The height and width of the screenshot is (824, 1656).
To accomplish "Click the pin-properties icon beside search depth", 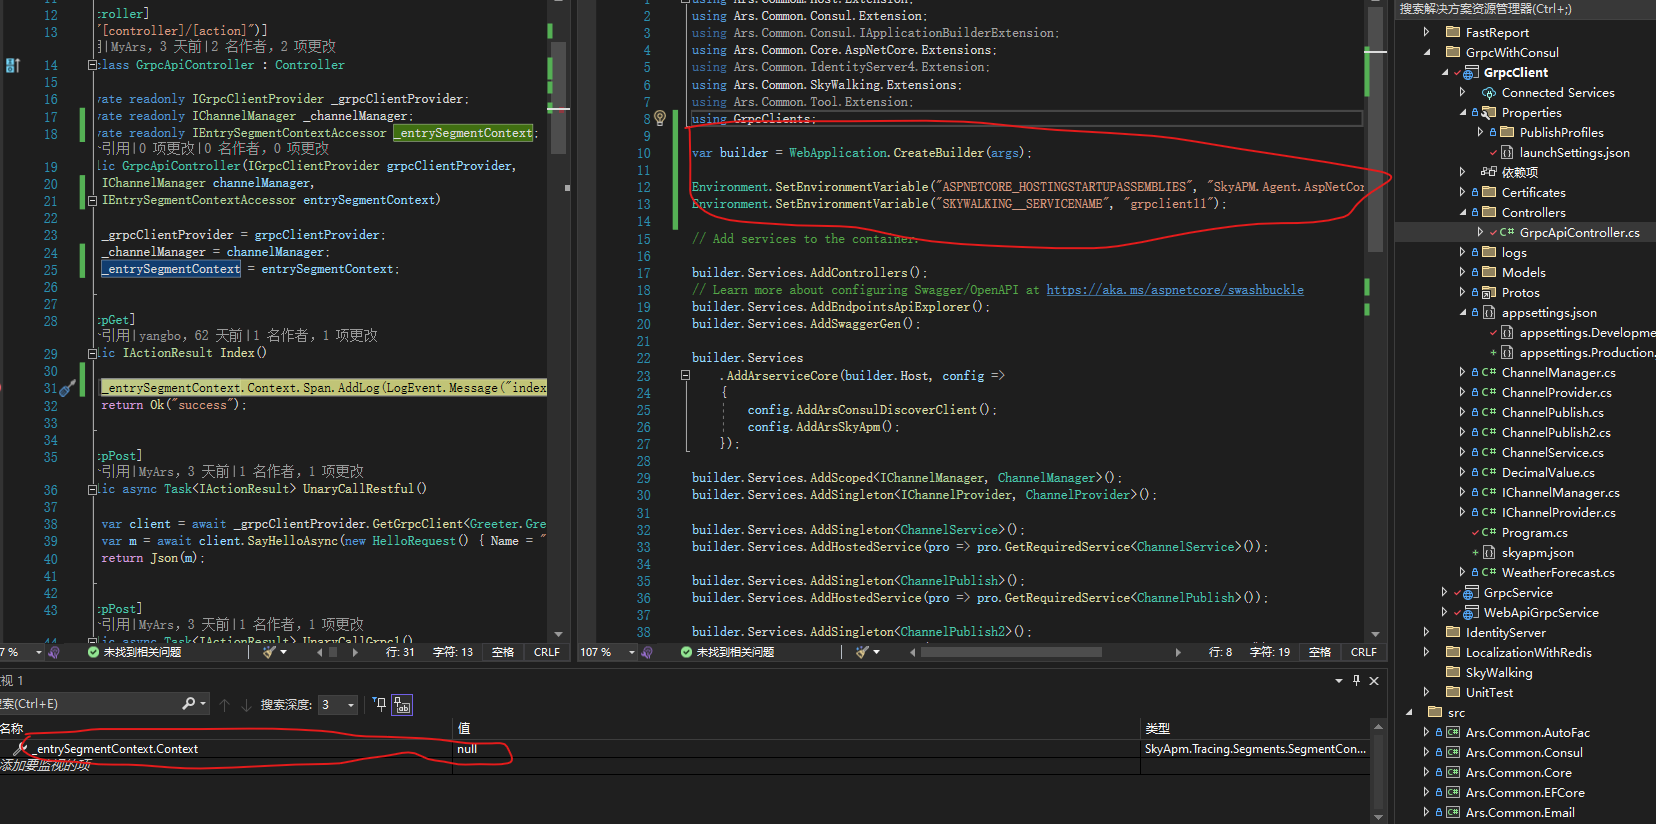I will click(x=379, y=704).
